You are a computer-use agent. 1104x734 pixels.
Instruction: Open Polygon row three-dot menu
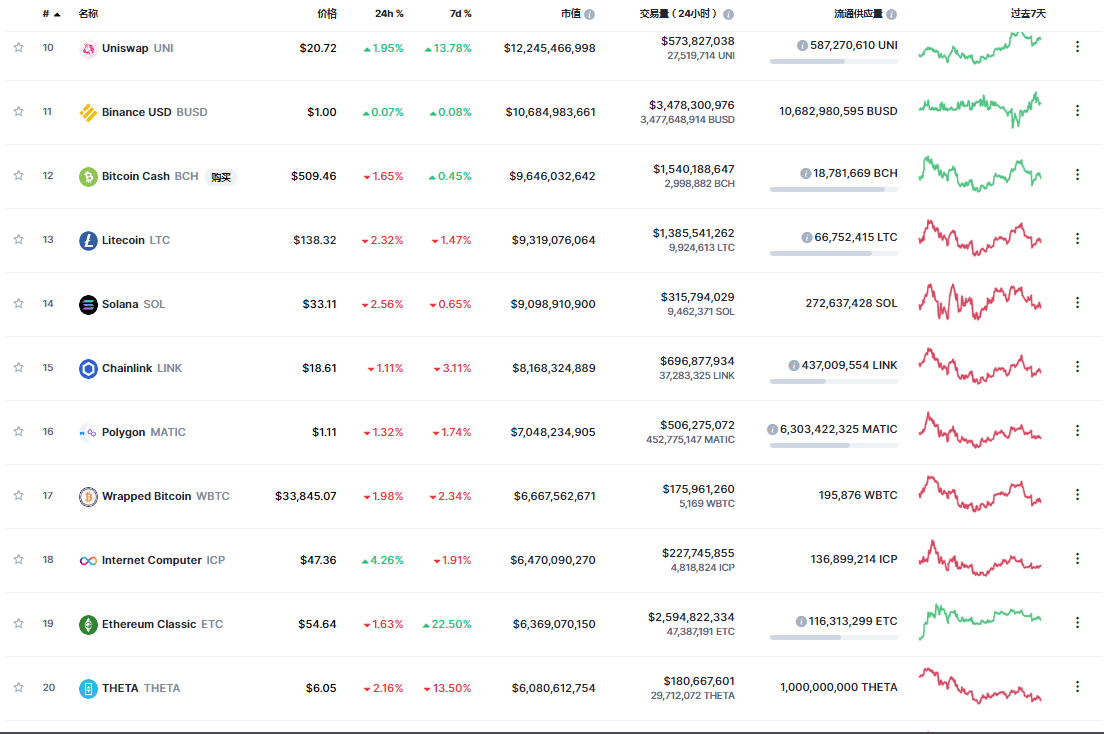tap(1077, 430)
